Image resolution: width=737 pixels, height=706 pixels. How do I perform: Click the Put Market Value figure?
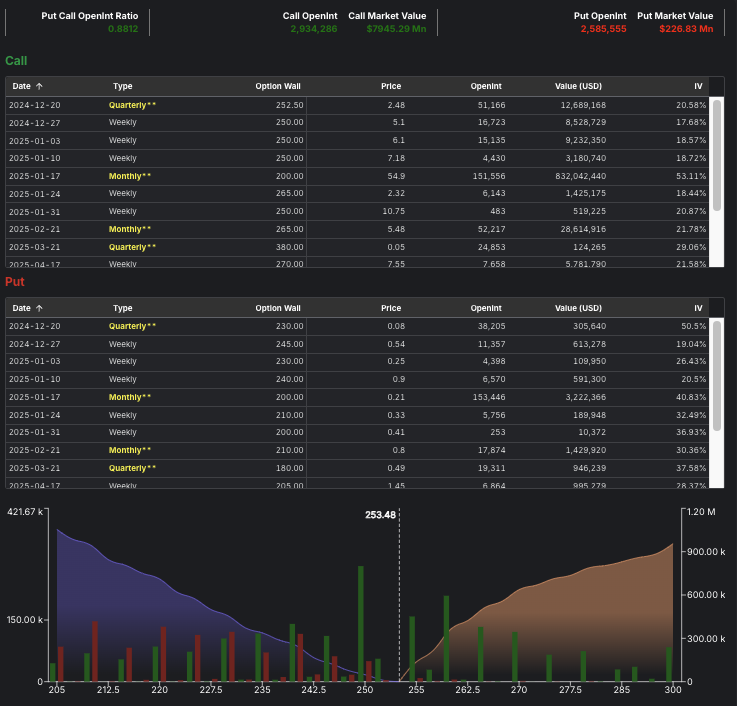(x=686, y=29)
